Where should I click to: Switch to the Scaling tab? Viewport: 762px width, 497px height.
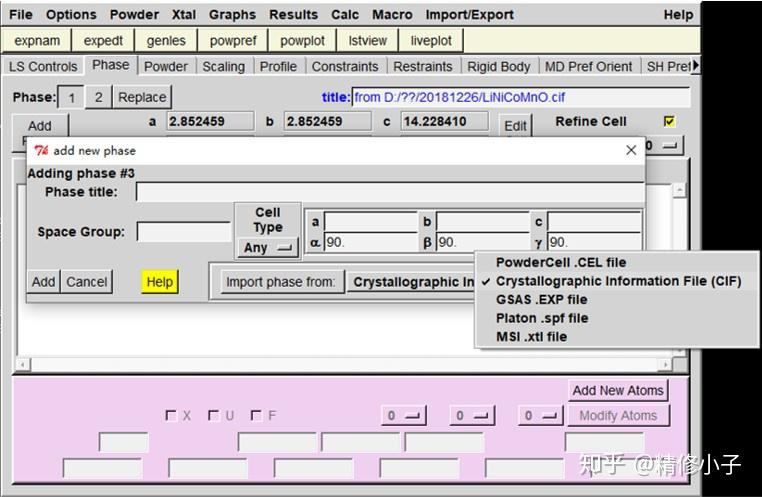pos(224,67)
